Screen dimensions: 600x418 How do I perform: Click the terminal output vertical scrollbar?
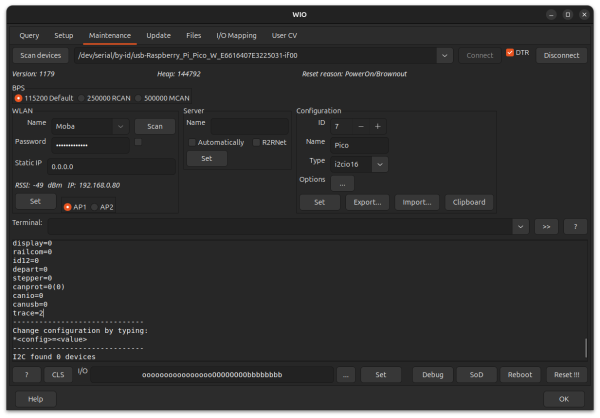587,348
